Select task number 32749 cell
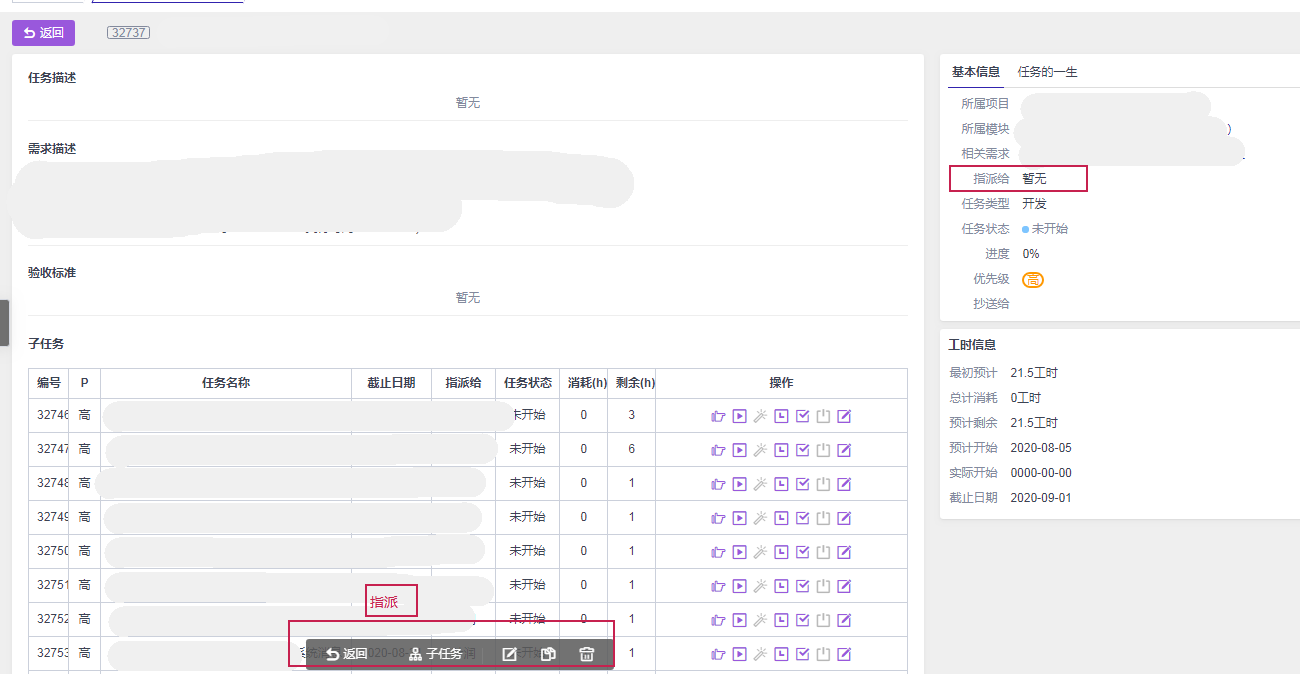This screenshot has height=674, width=1300. pyautogui.click(x=49, y=517)
